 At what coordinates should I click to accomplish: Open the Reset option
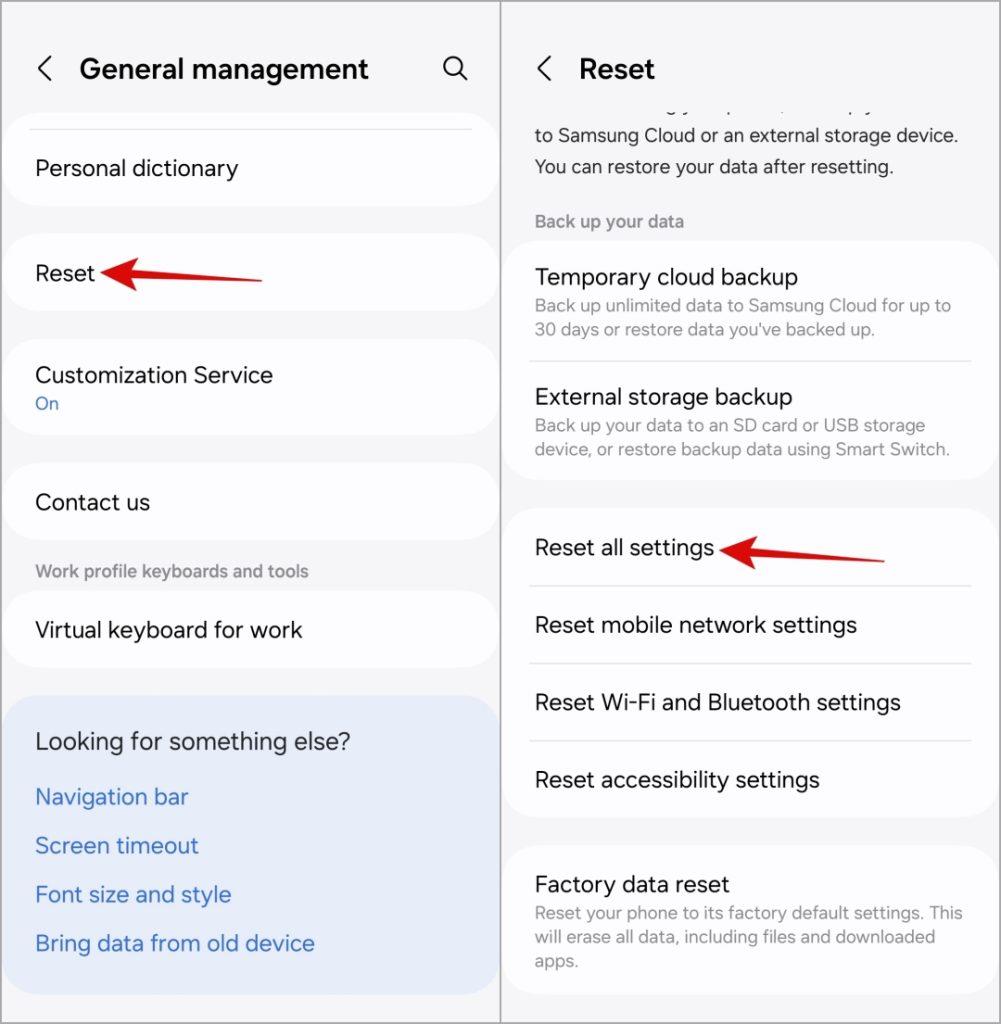251,273
